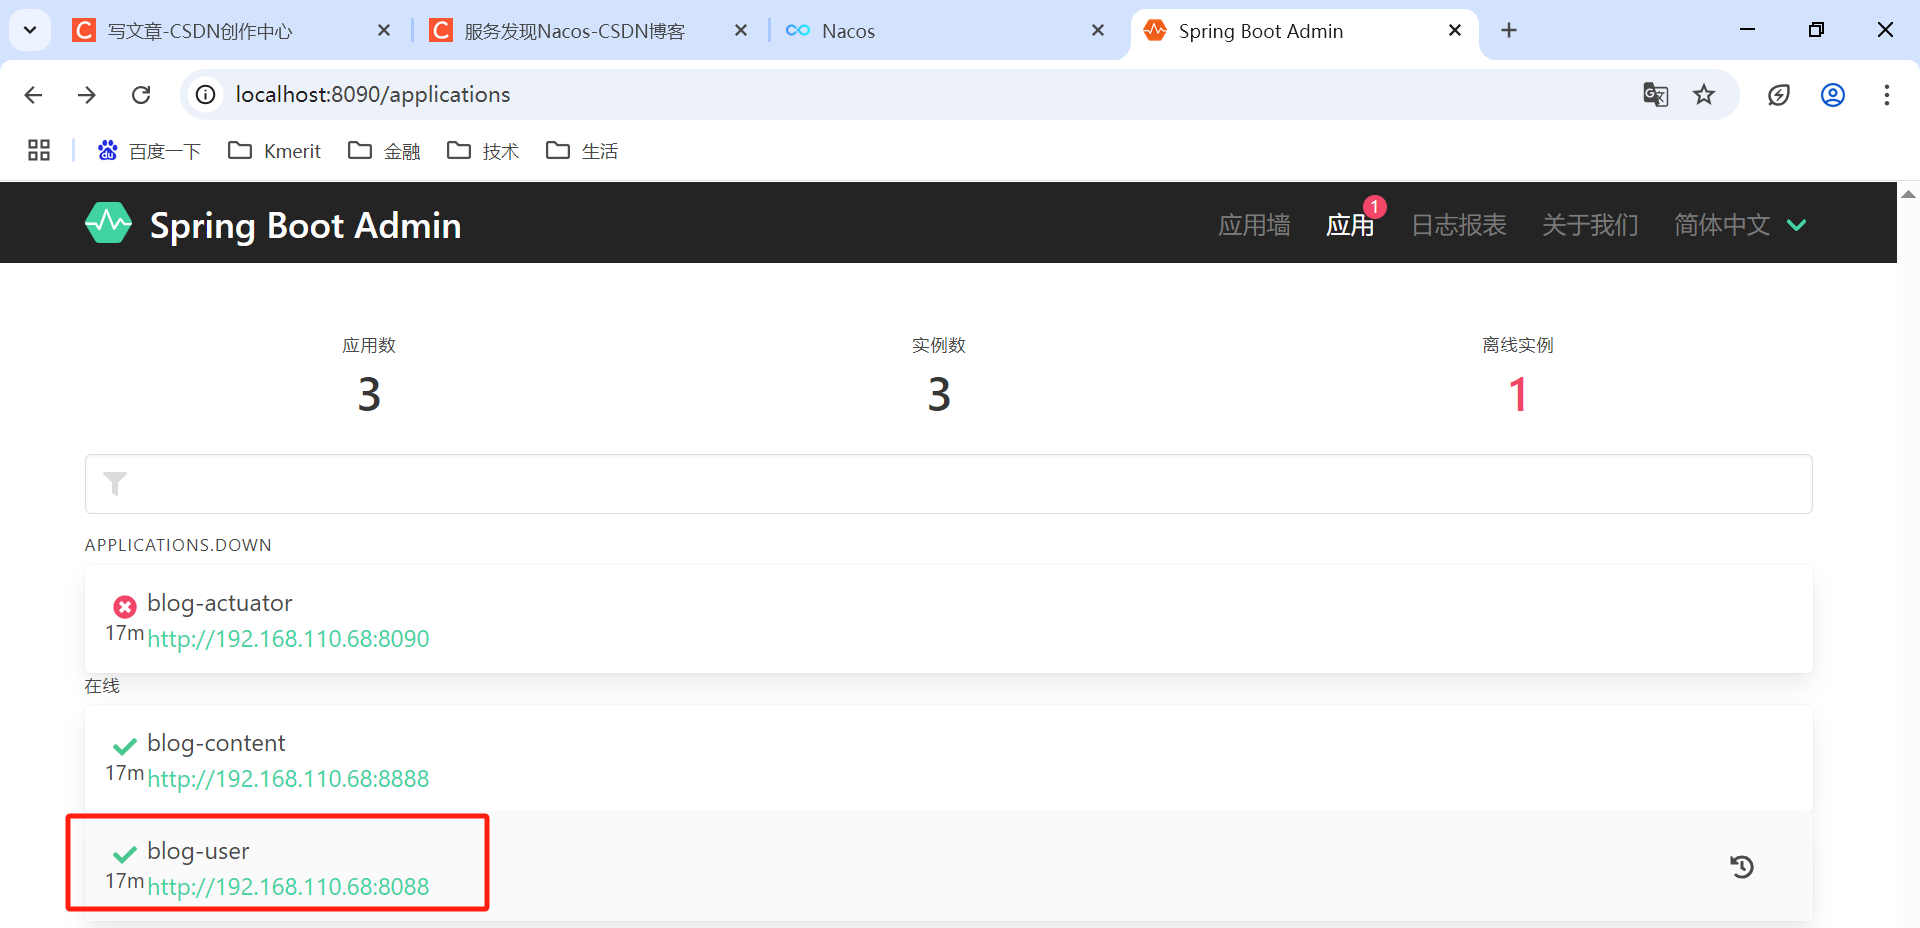Click the 离线实例 count 1
The image size is (1920, 928).
point(1518,394)
